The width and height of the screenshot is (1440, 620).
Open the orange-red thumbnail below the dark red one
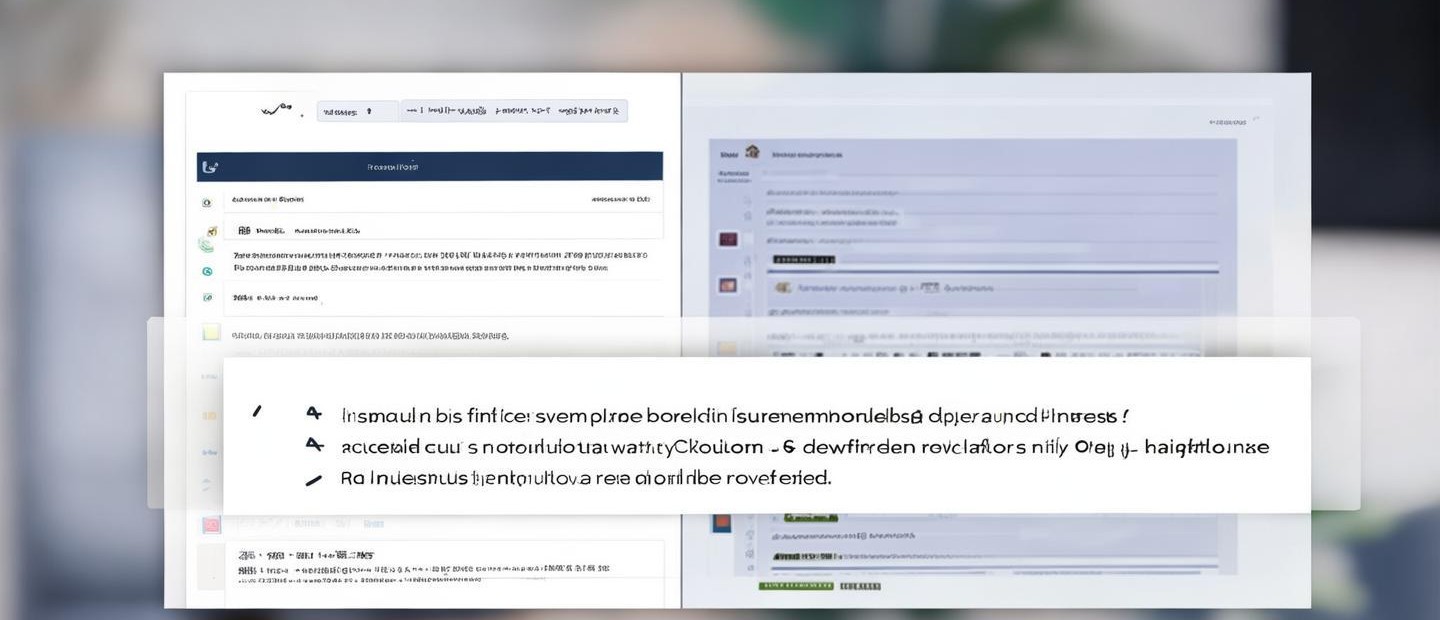728,286
